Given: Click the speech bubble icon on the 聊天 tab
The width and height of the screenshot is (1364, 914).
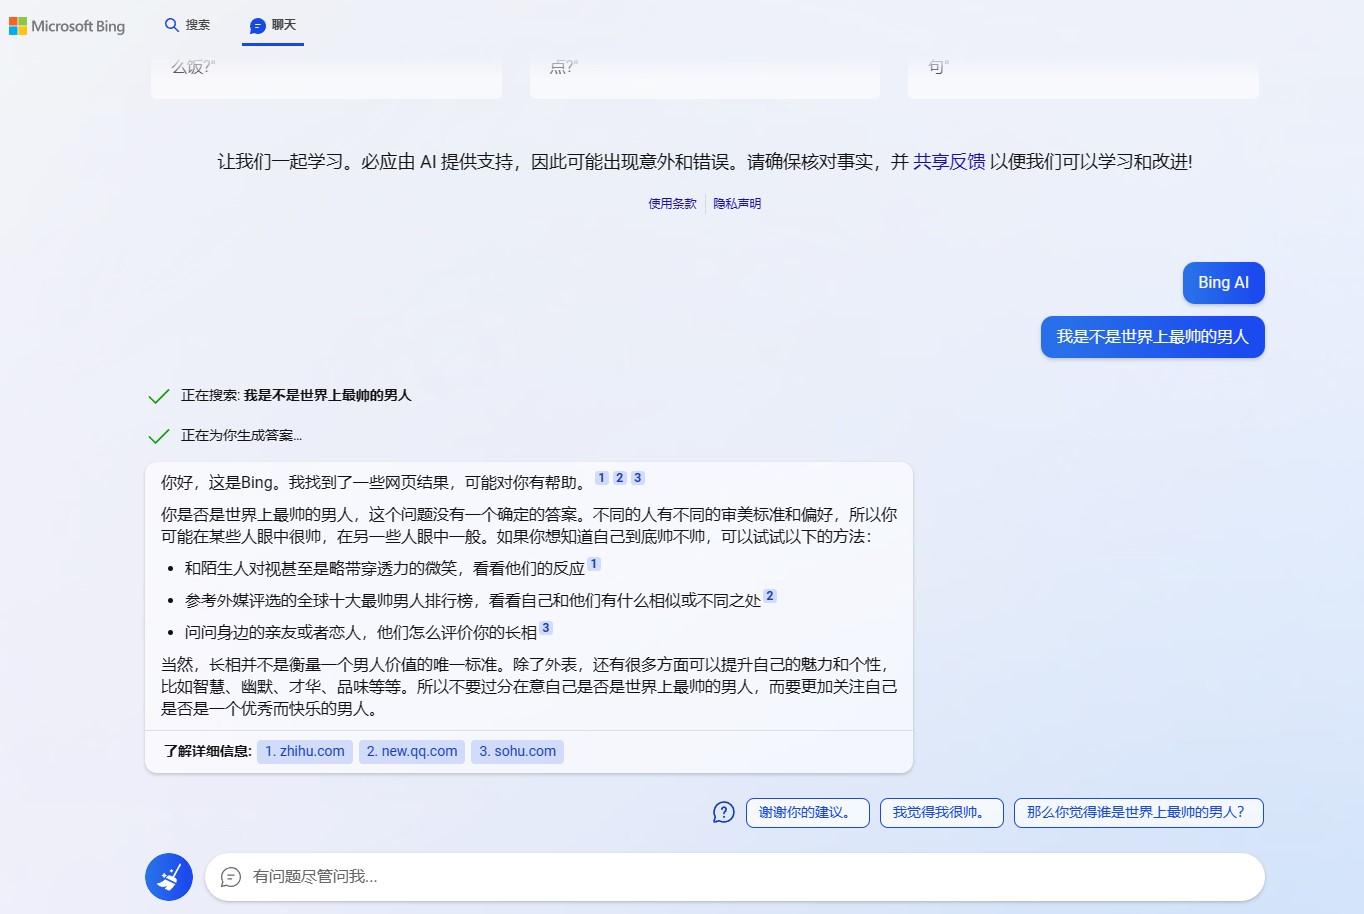Looking at the screenshot, I should (x=258, y=25).
